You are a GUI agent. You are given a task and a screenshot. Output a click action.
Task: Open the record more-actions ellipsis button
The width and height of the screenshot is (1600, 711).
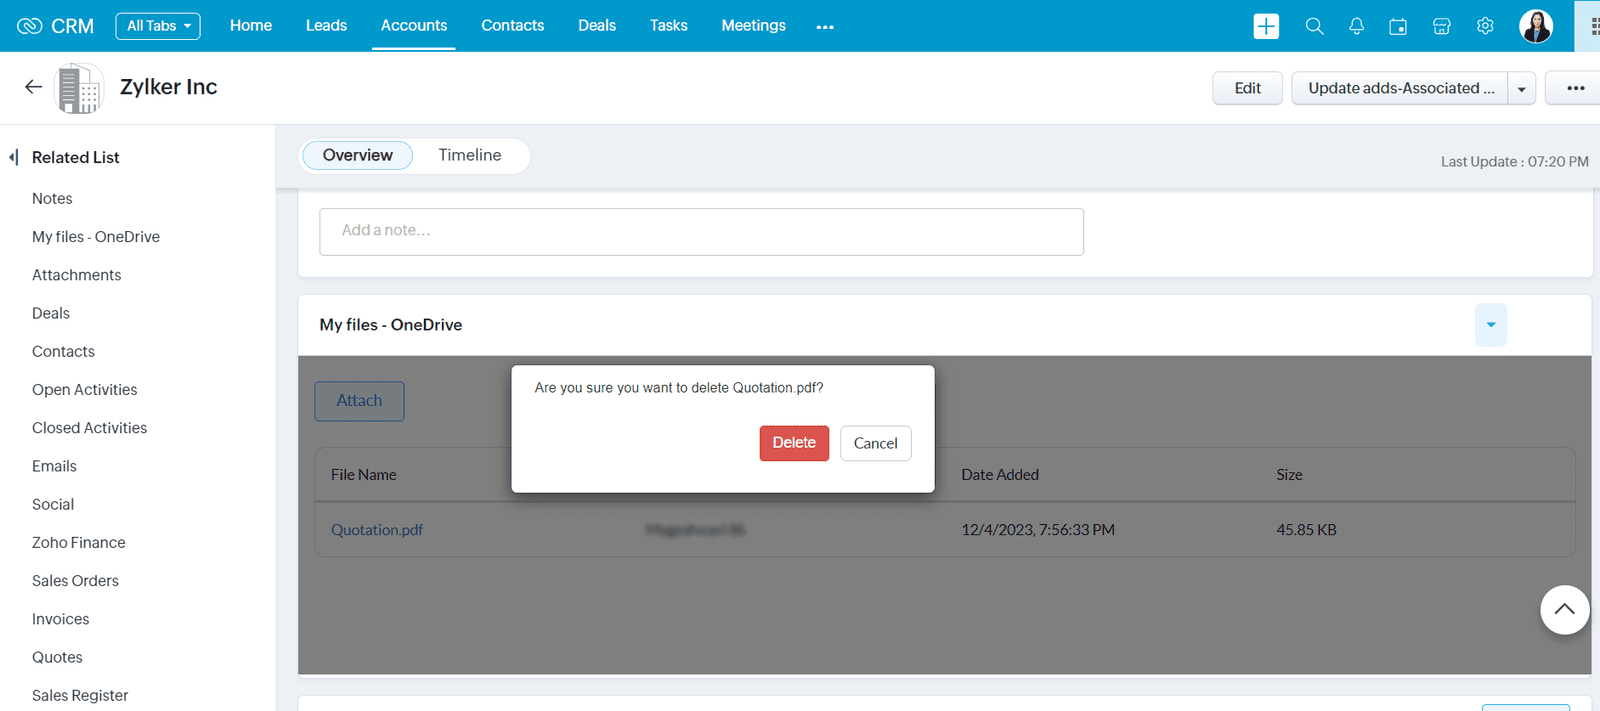pyautogui.click(x=1576, y=88)
